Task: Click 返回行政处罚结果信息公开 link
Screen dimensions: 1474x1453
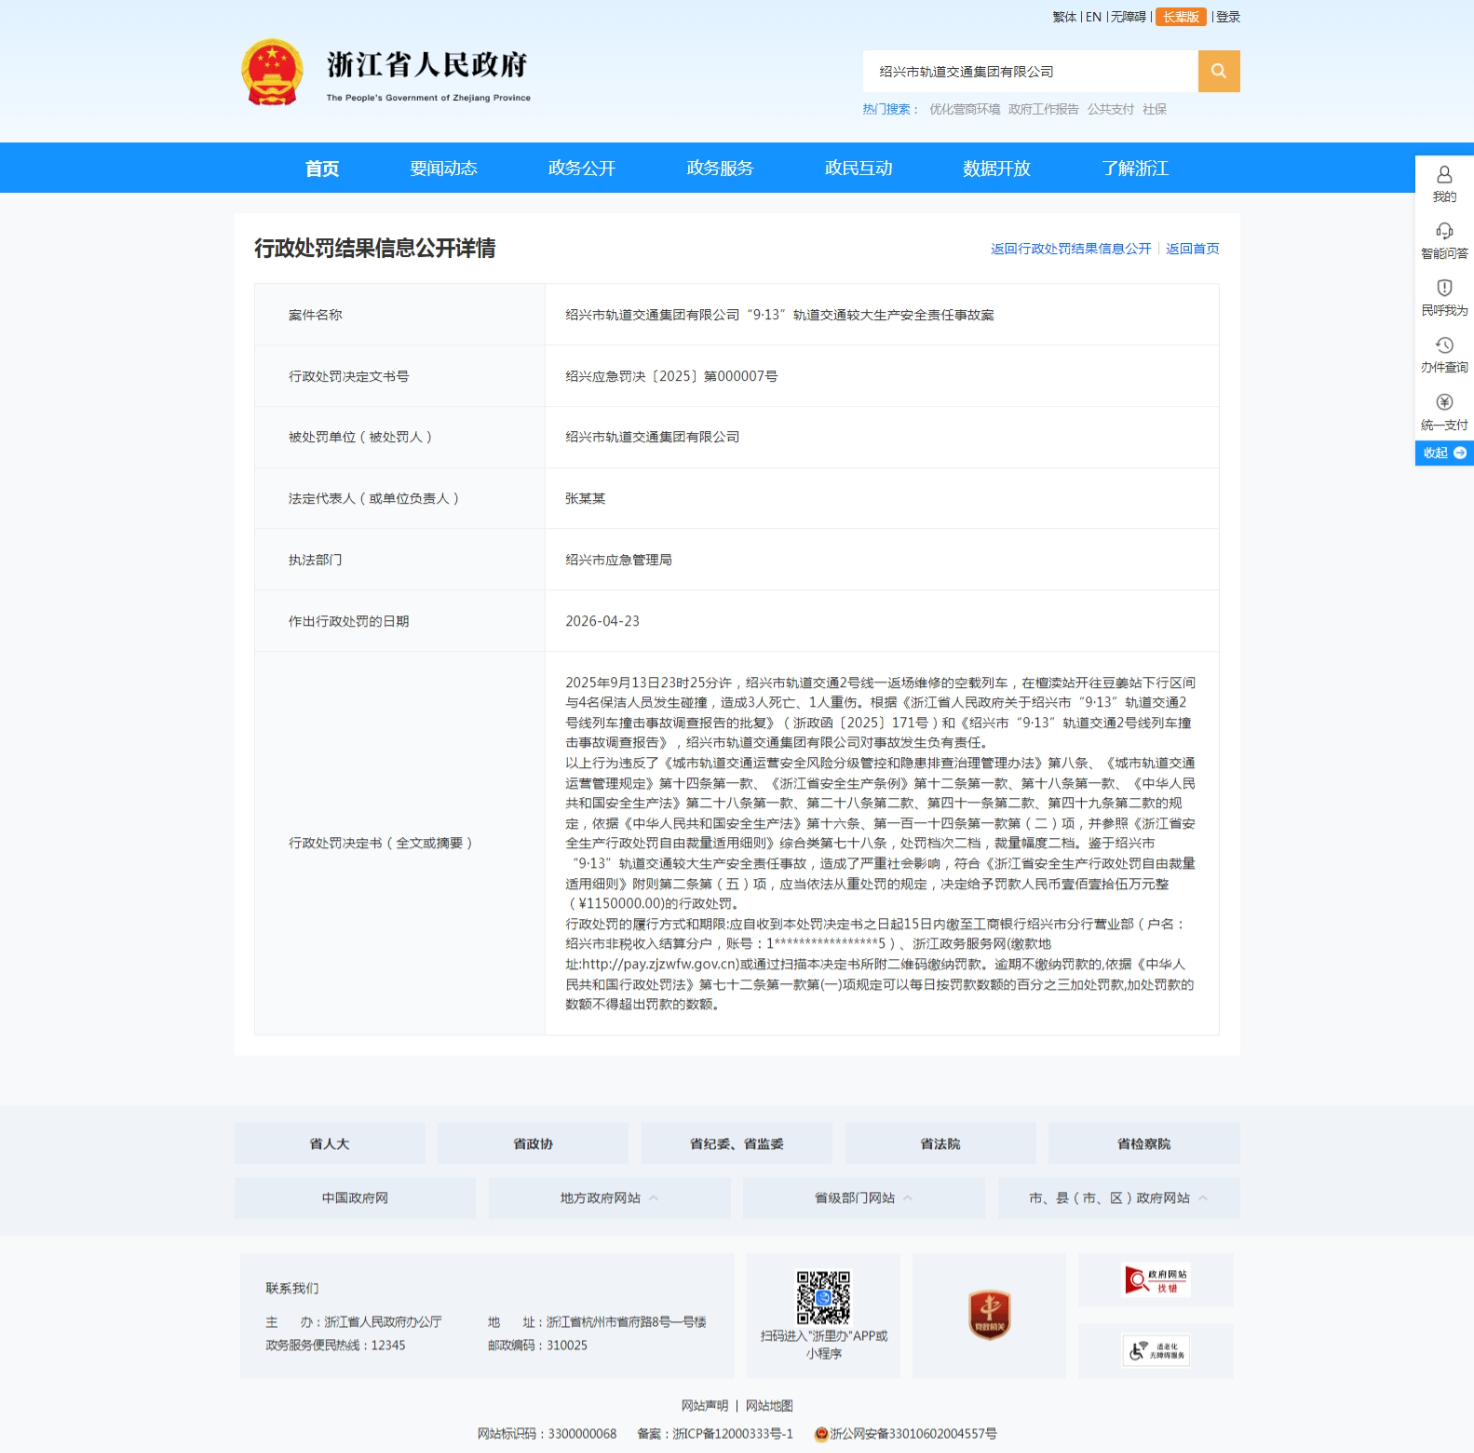Action: 1070,249
